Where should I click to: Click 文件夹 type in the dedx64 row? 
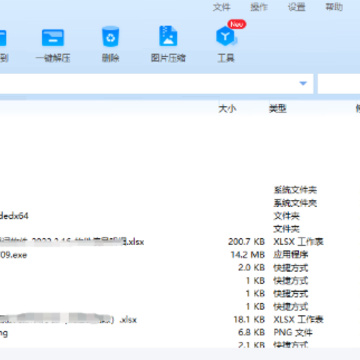(286, 216)
